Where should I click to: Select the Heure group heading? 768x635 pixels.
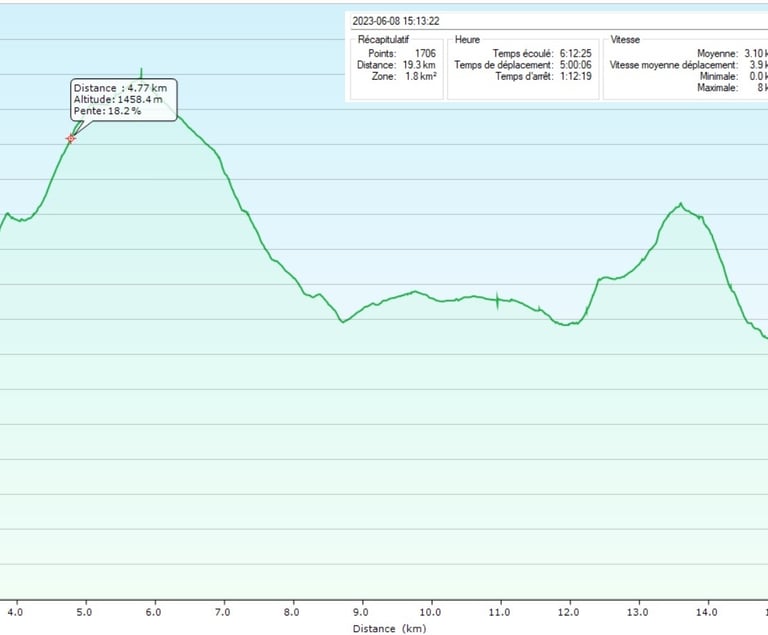(x=467, y=40)
